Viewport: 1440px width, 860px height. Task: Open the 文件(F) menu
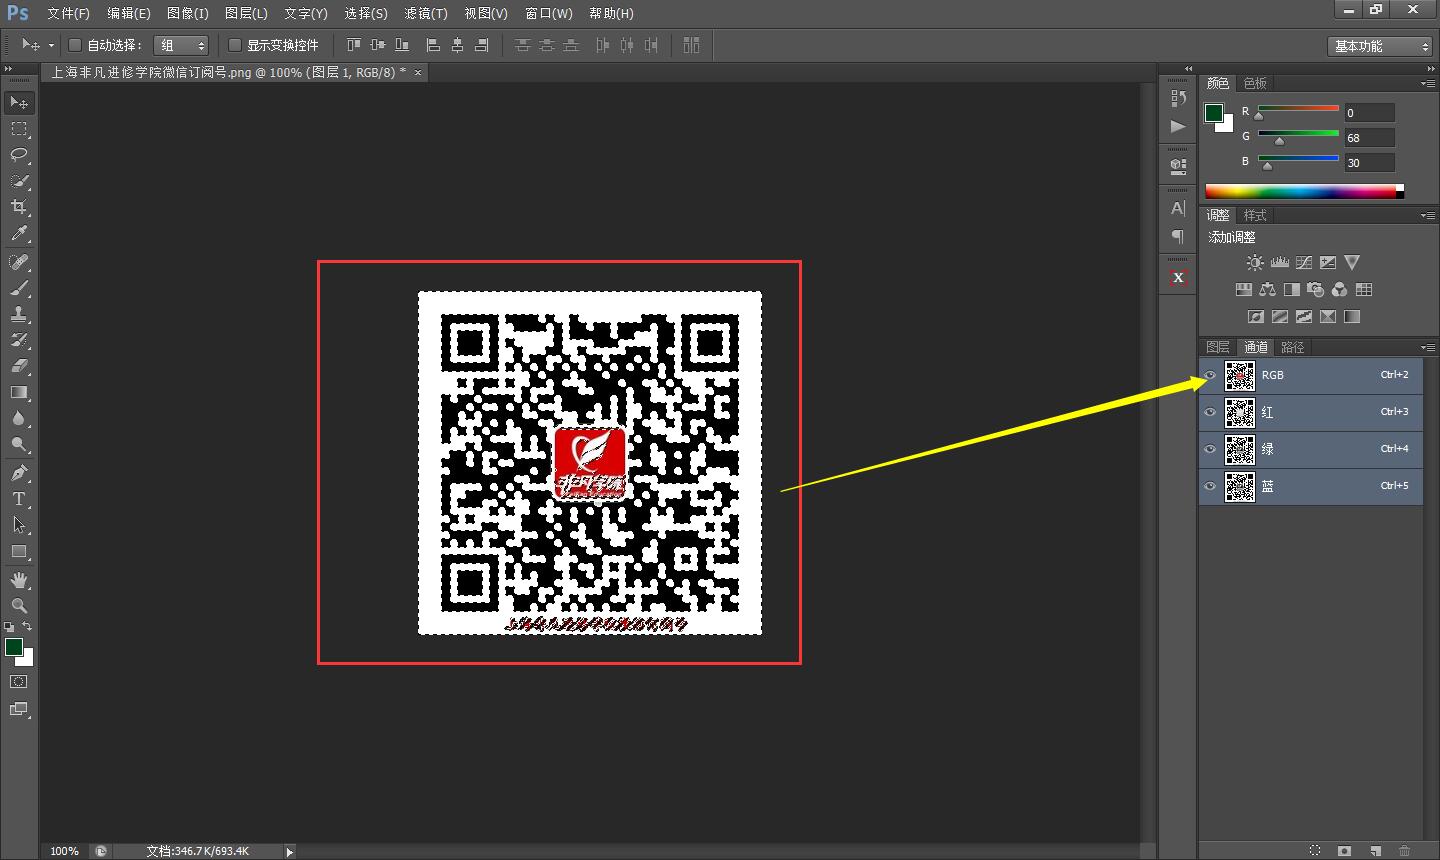coord(68,13)
